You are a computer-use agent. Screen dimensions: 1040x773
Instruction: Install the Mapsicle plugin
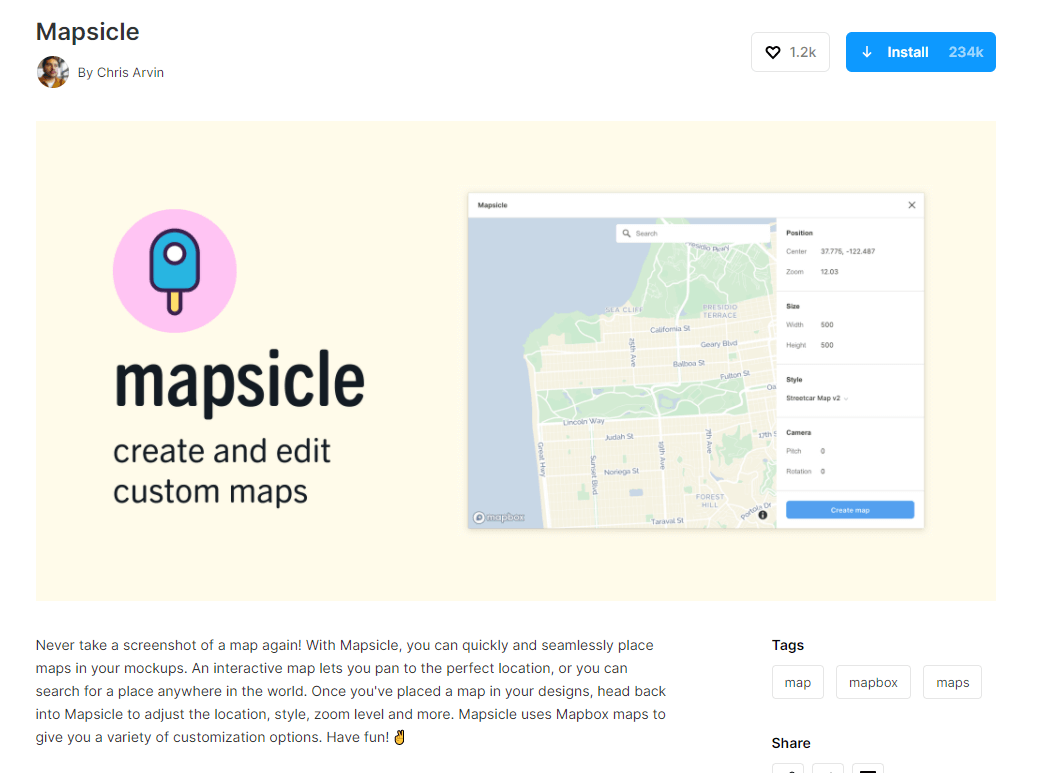pos(920,52)
